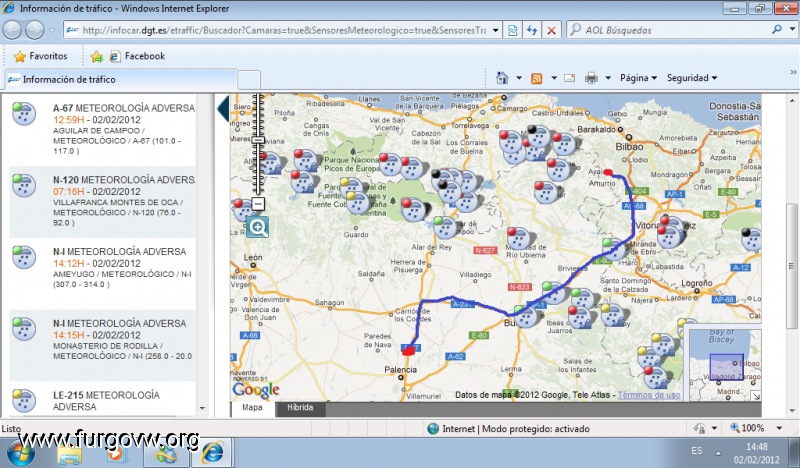Switch to Híbrida map view
The image size is (800, 468).
pyautogui.click(x=300, y=408)
